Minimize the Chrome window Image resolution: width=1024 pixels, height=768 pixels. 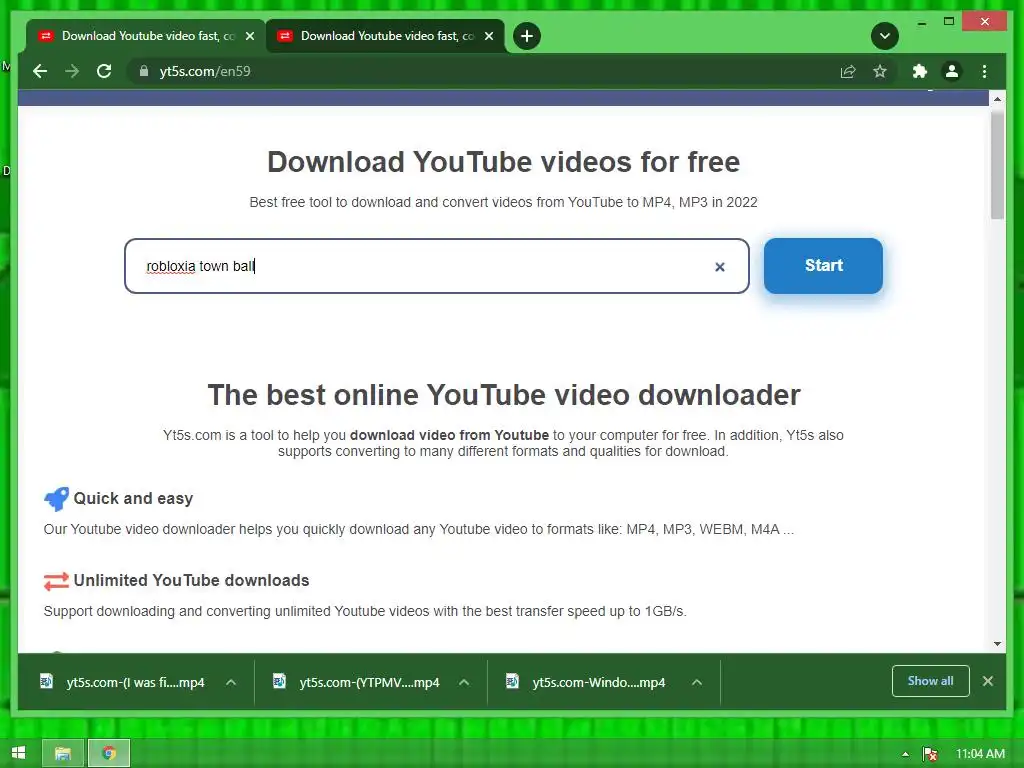tap(921, 22)
